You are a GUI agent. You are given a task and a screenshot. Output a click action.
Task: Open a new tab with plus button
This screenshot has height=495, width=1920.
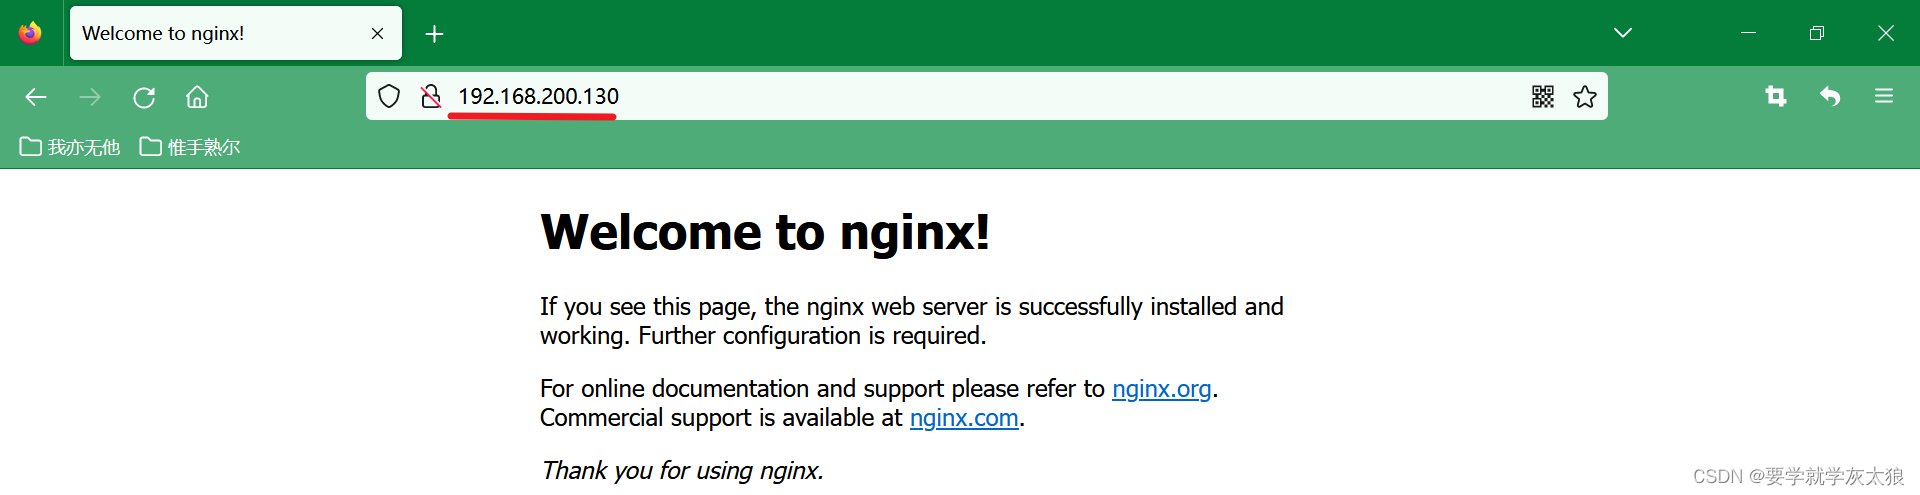(x=434, y=34)
